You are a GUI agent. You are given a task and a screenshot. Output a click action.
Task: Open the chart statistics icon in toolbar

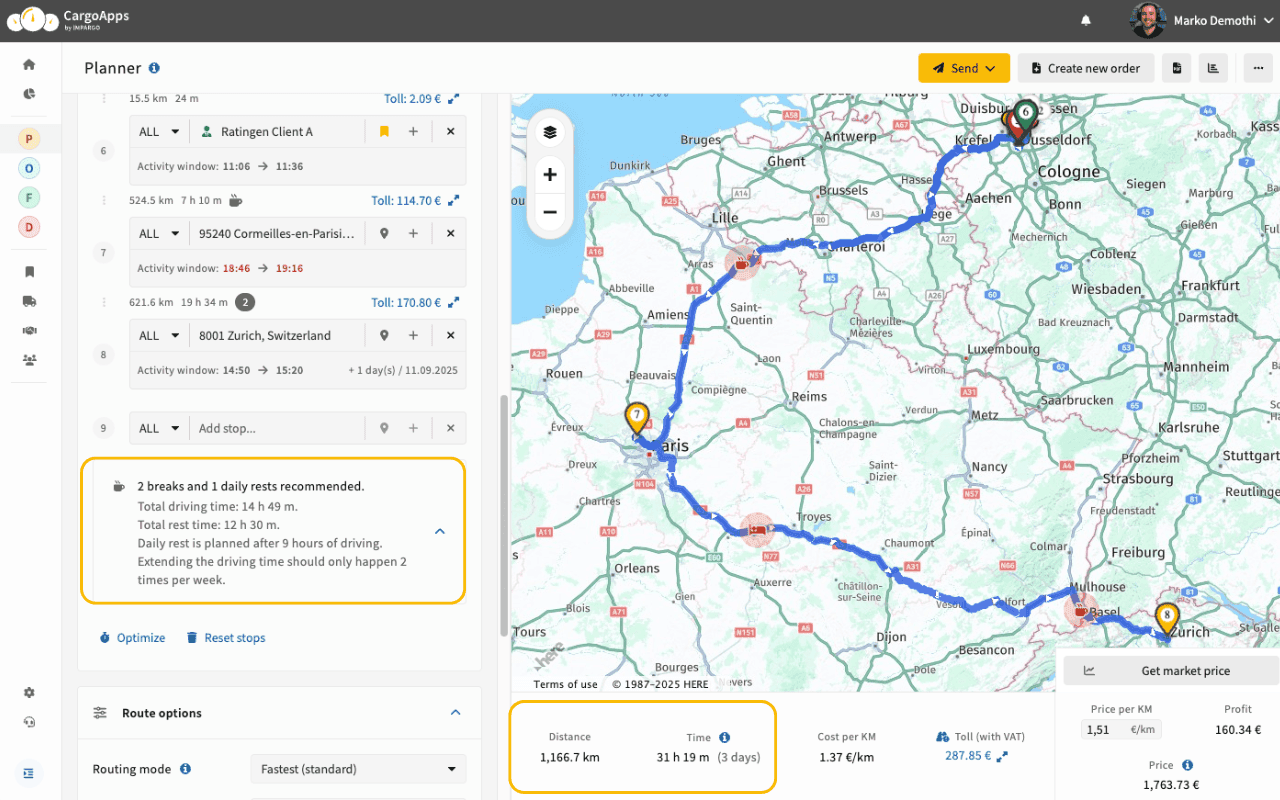click(1213, 68)
